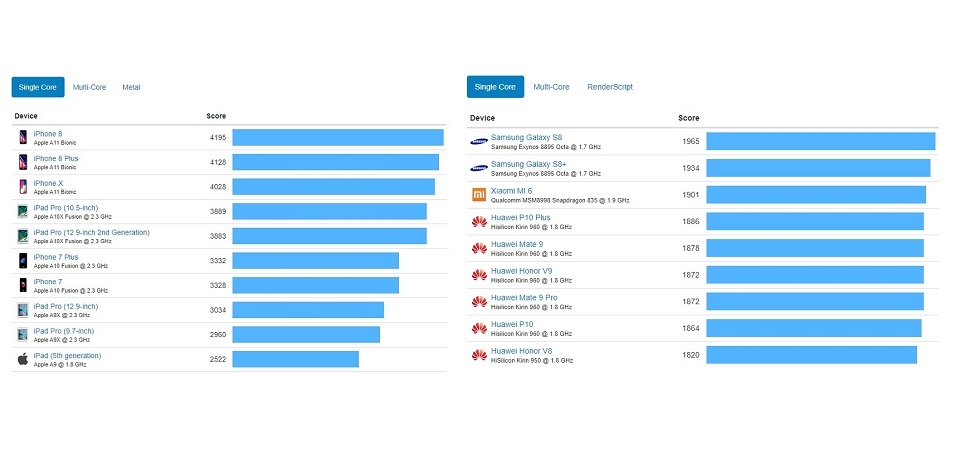Click the iPad Pro (9.7-inch) device icon
960x471 pixels.
pyautogui.click(x=23, y=334)
